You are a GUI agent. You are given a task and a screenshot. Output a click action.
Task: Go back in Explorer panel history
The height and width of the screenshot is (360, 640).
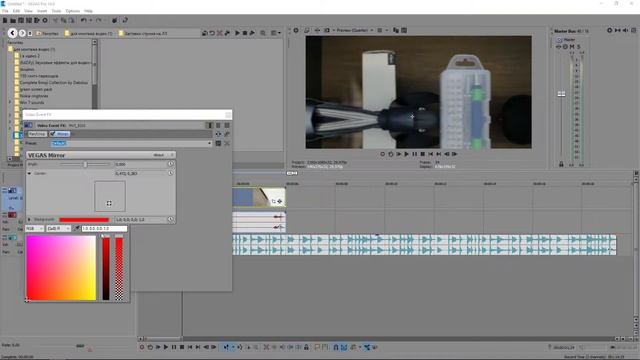(x=13, y=33)
